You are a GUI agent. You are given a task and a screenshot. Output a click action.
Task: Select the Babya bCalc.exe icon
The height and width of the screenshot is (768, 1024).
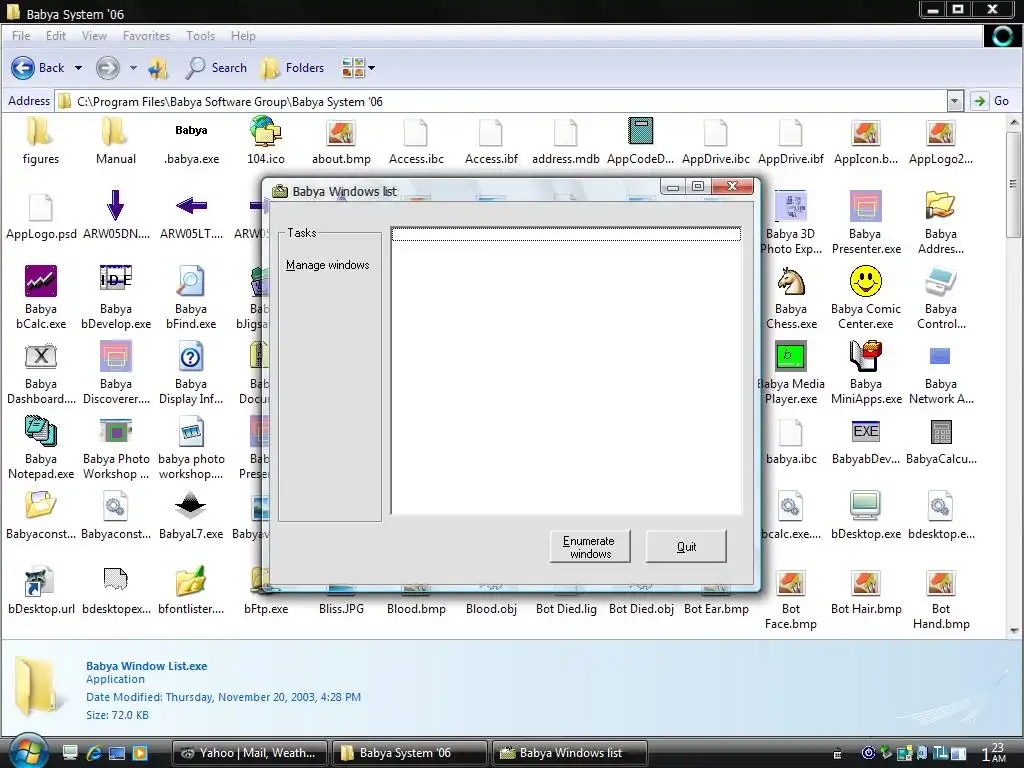(x=40, y=281)
